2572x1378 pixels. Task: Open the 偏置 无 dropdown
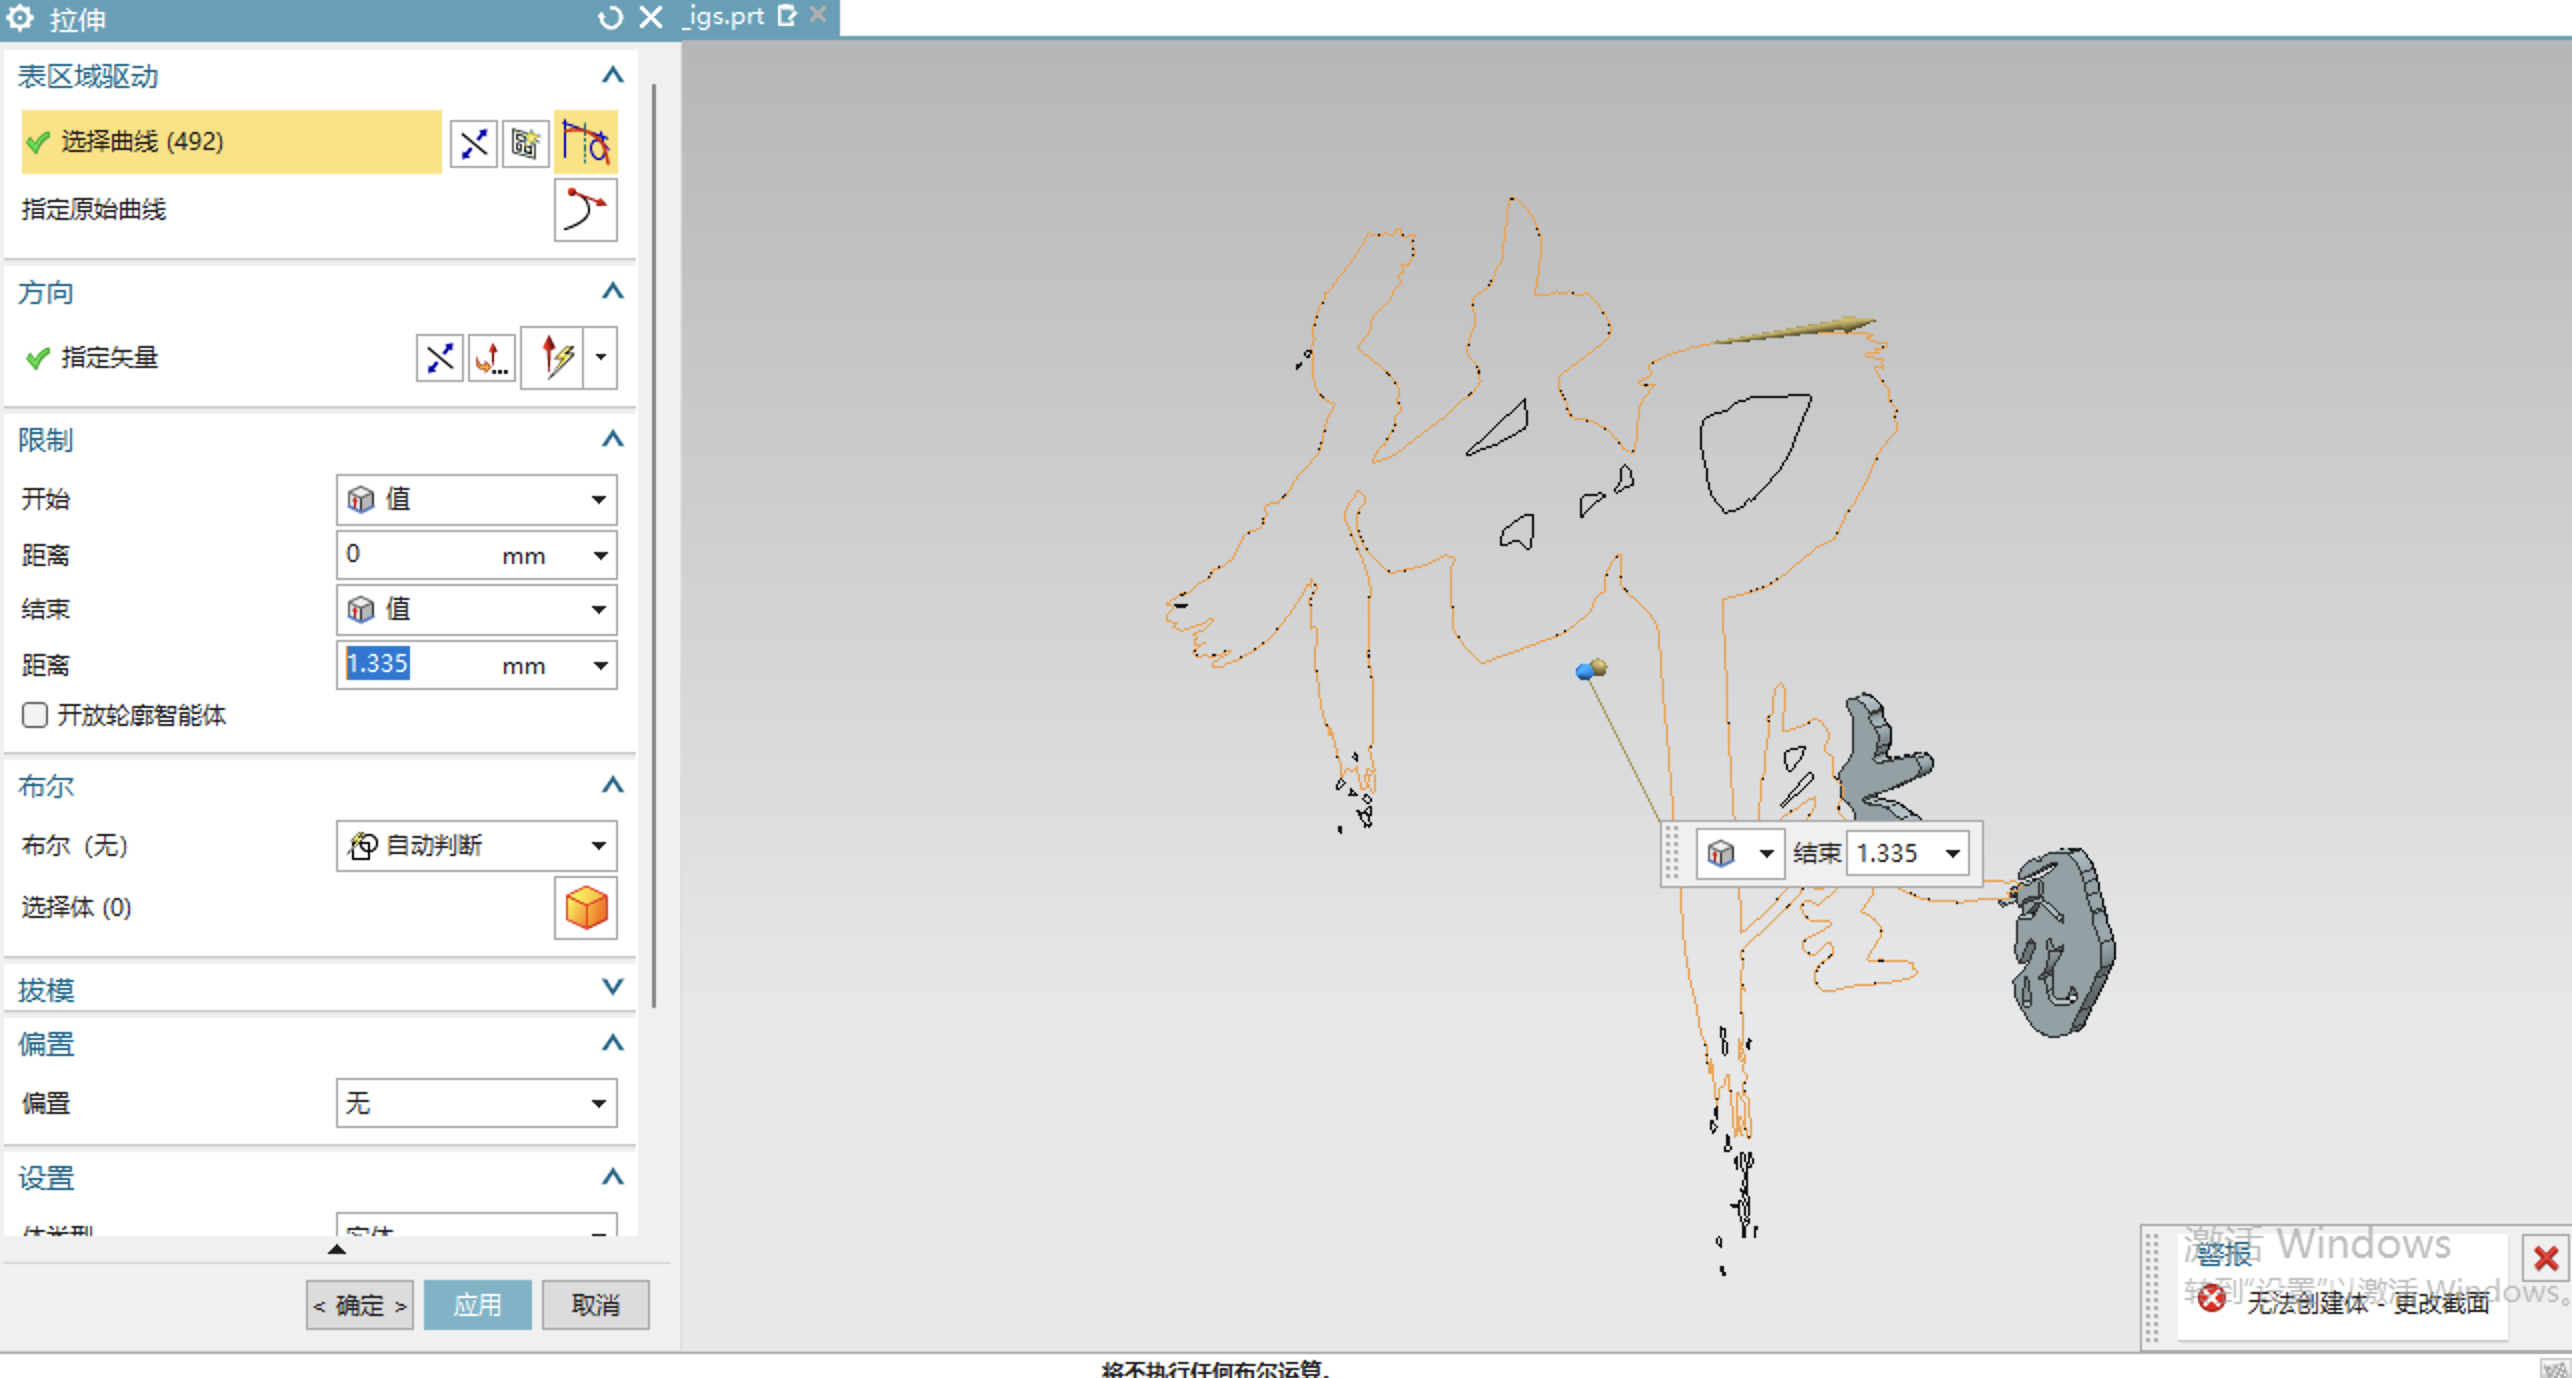476,1103
